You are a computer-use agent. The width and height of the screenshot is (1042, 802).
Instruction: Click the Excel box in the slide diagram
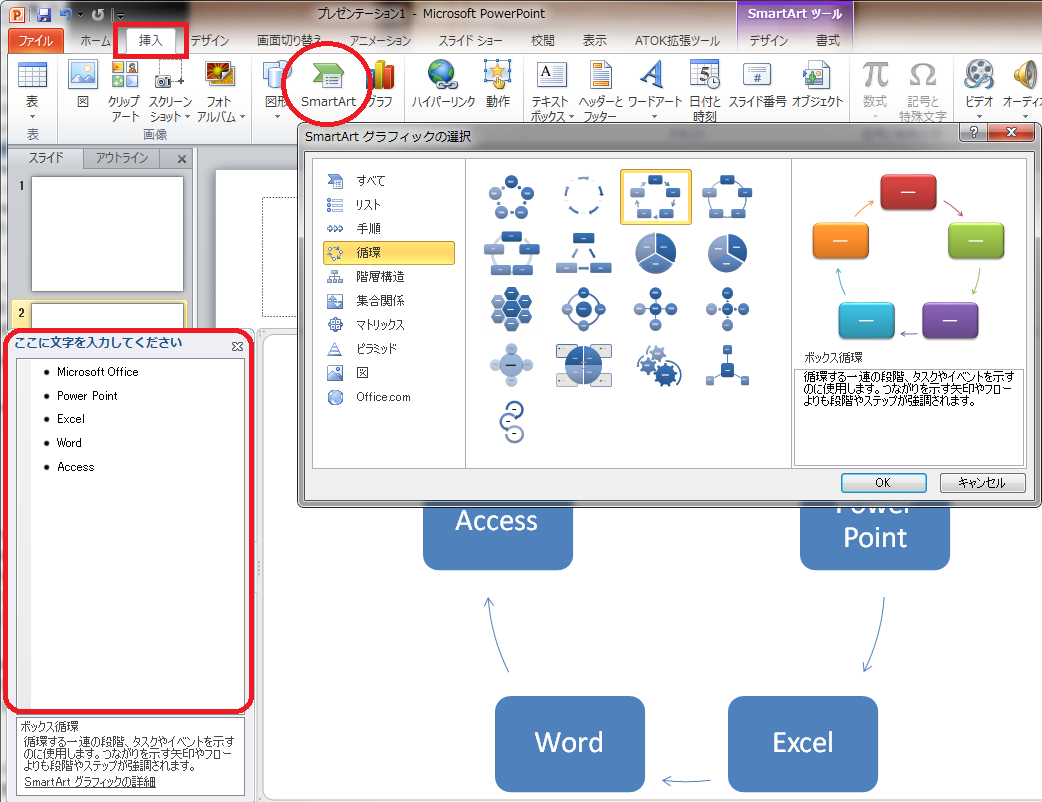803,744
